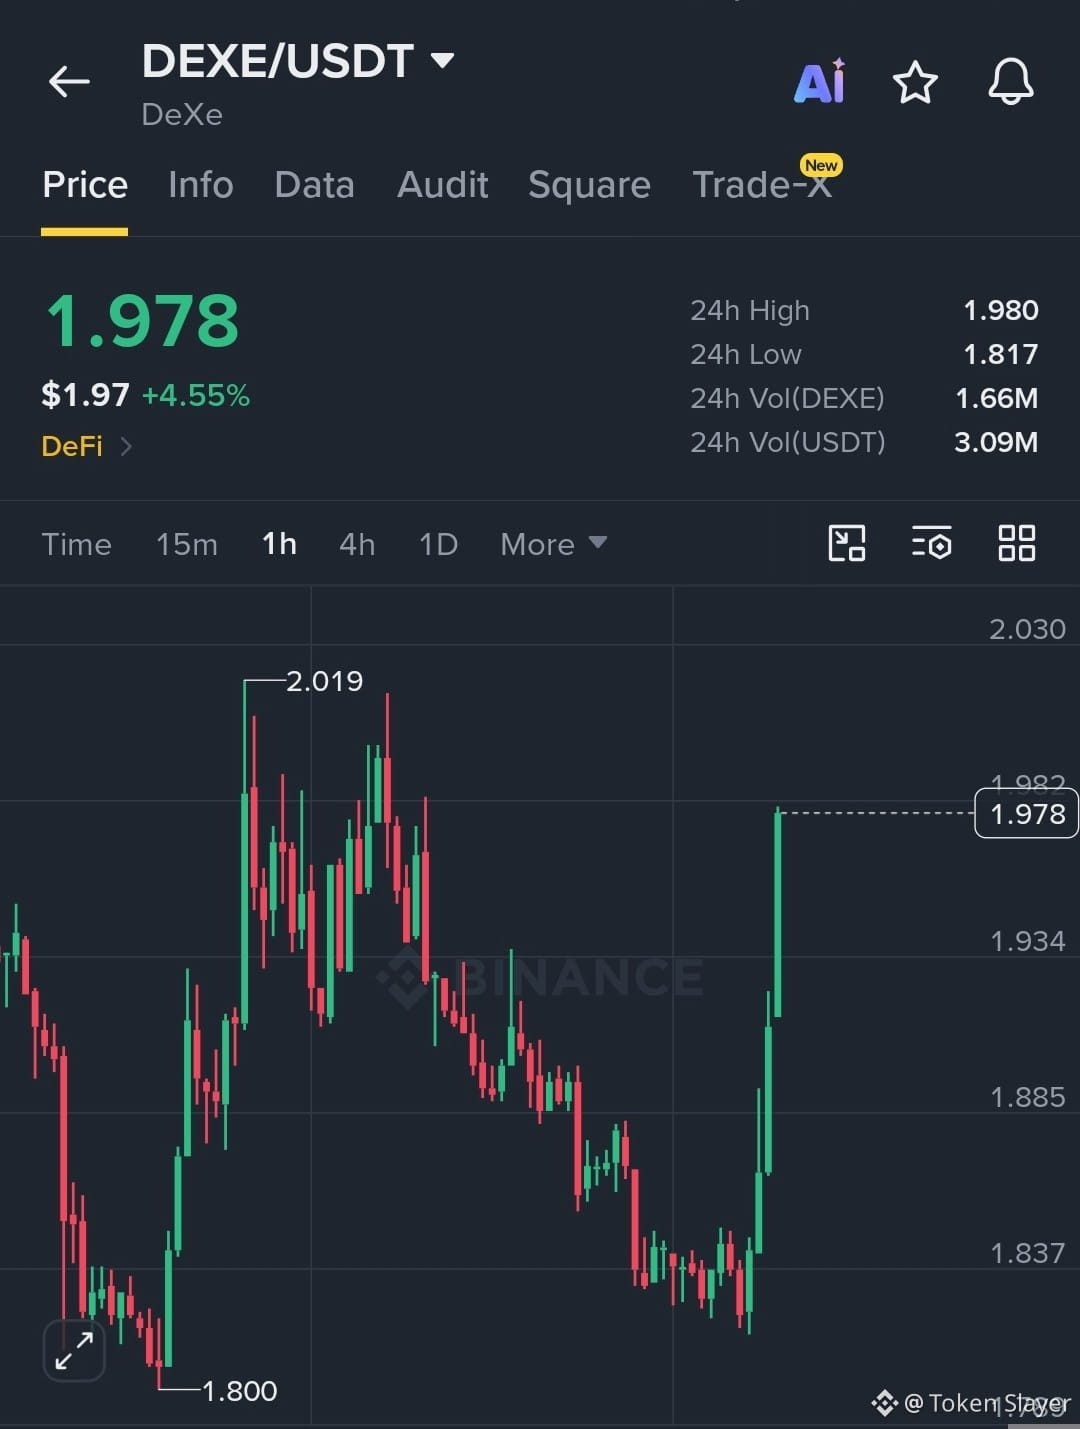Open the Audit tab

point(442,185)
